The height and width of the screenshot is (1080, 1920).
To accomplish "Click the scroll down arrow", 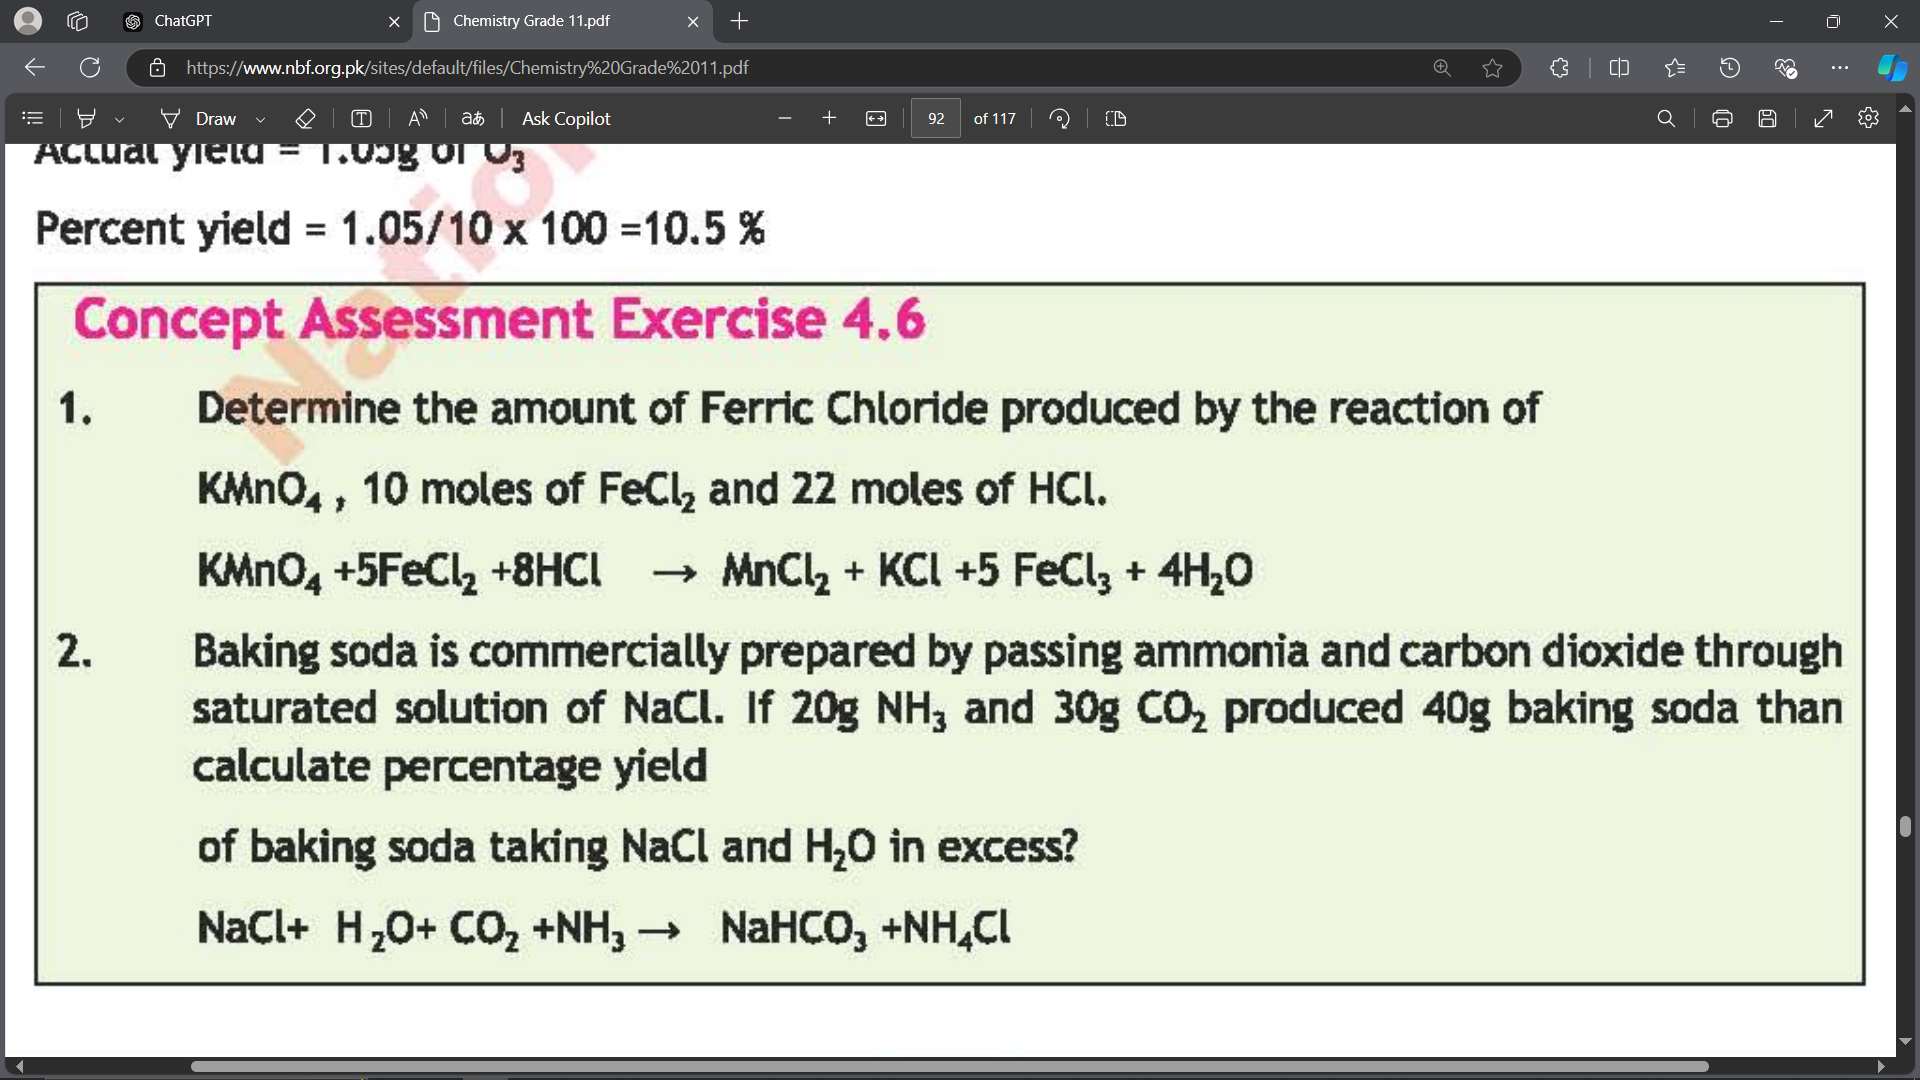I will pos(1906,1042).
